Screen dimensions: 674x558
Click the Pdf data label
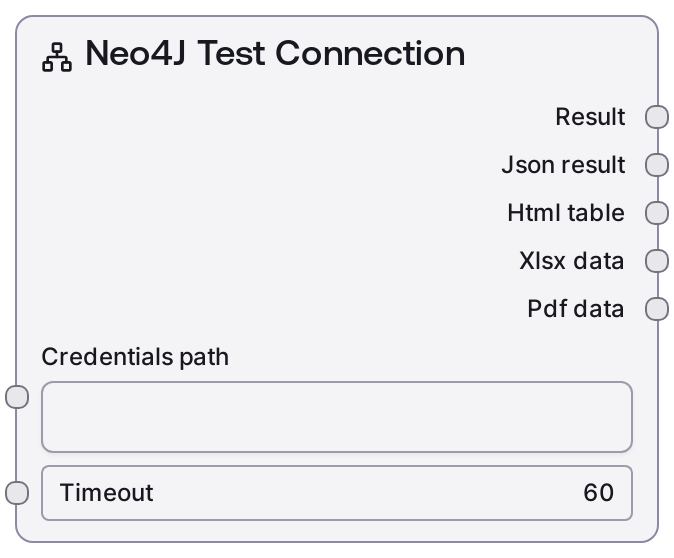[576, 309]
